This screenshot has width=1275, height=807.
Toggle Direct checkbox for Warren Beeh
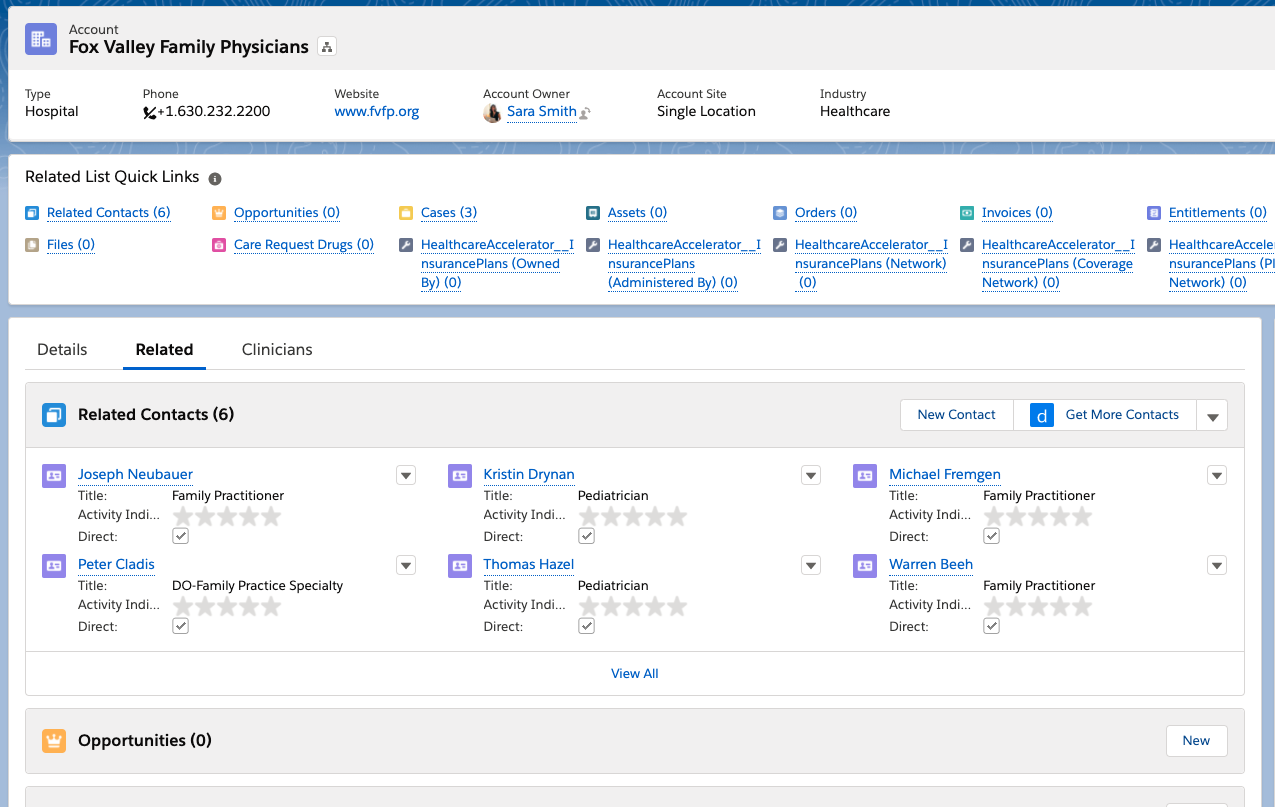point(992,626)
